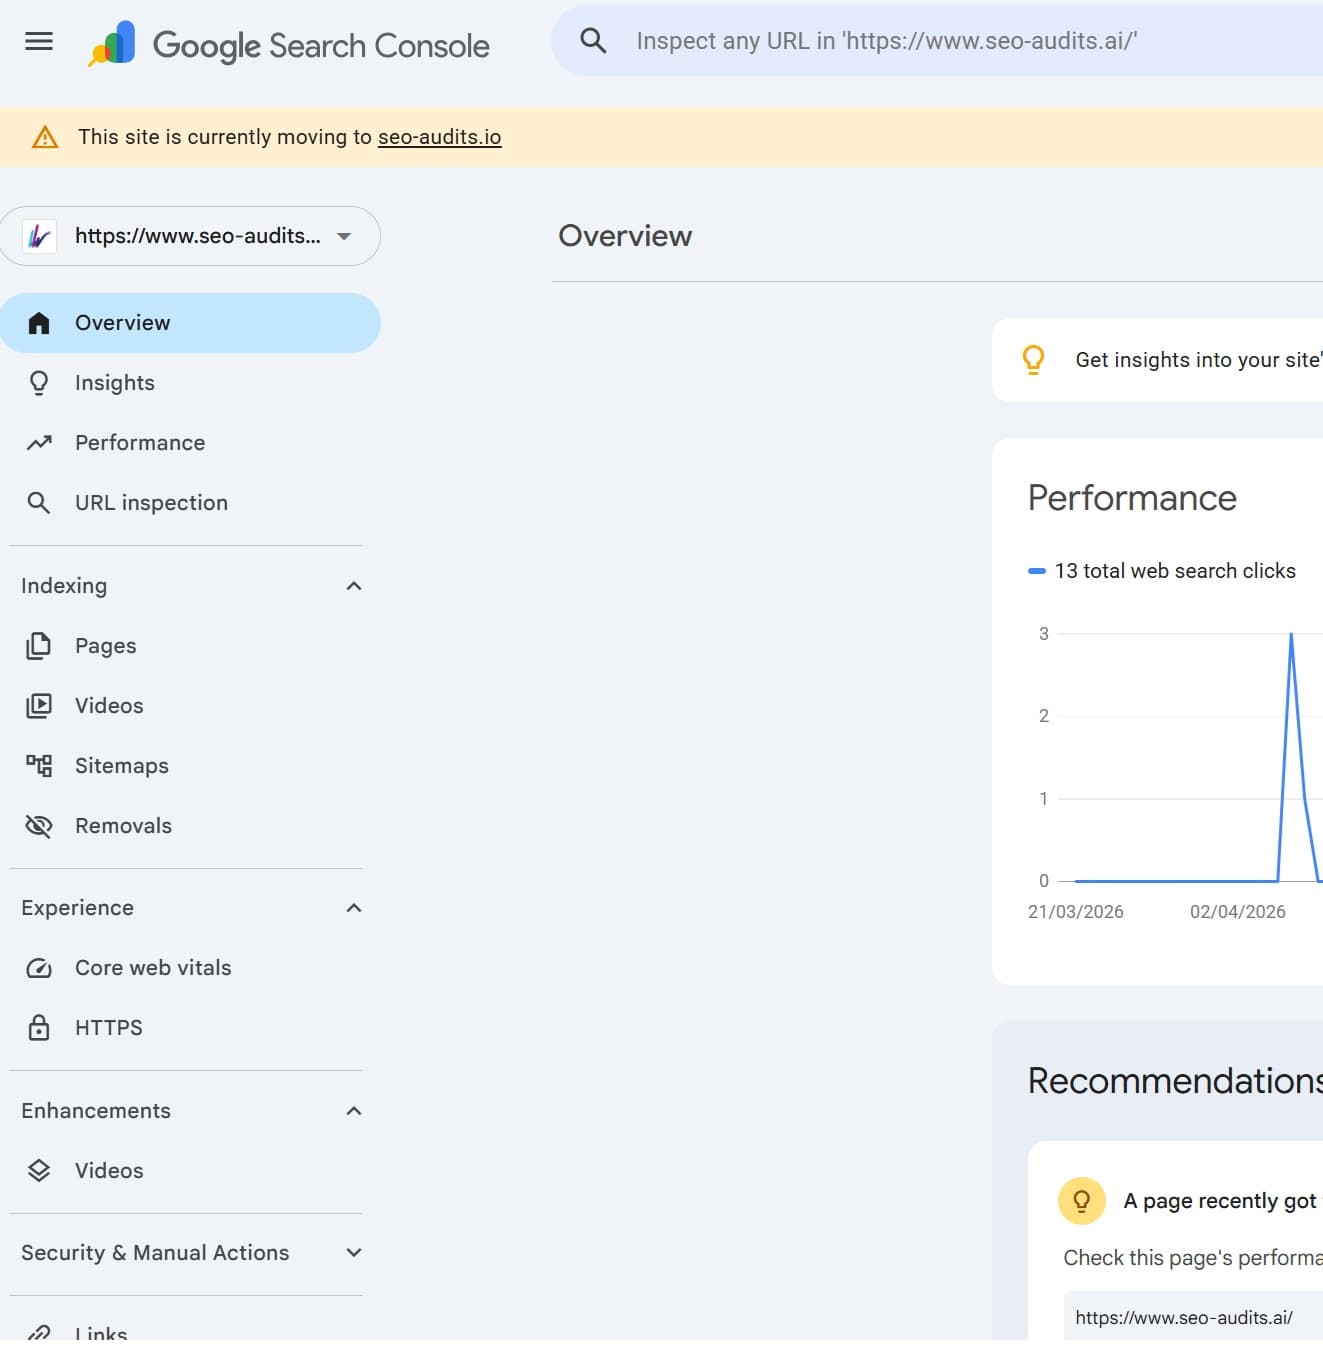The height and width of the screenshot is (1349, 1323).
Task: Open Sitemaps in the sidebar
Action: (x=190, y=766)
